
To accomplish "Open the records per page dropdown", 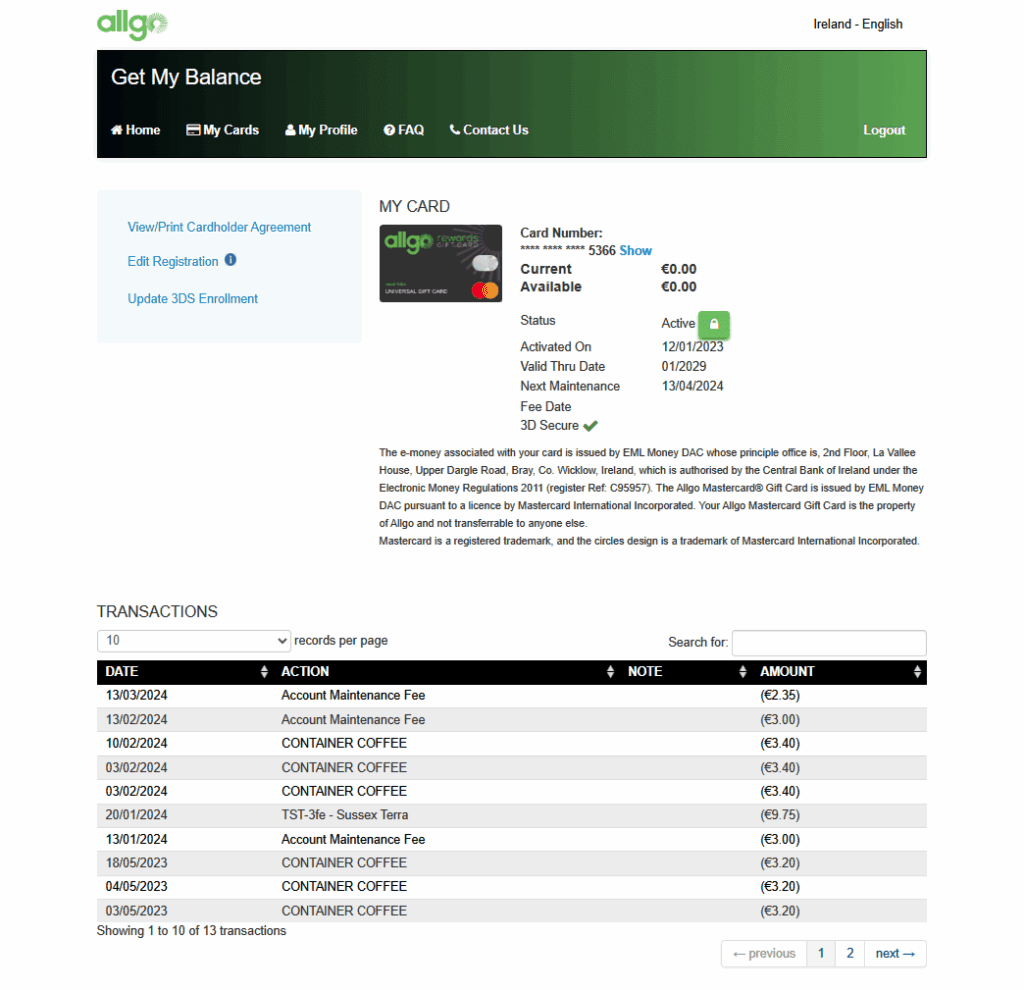I will click(194, 641).
